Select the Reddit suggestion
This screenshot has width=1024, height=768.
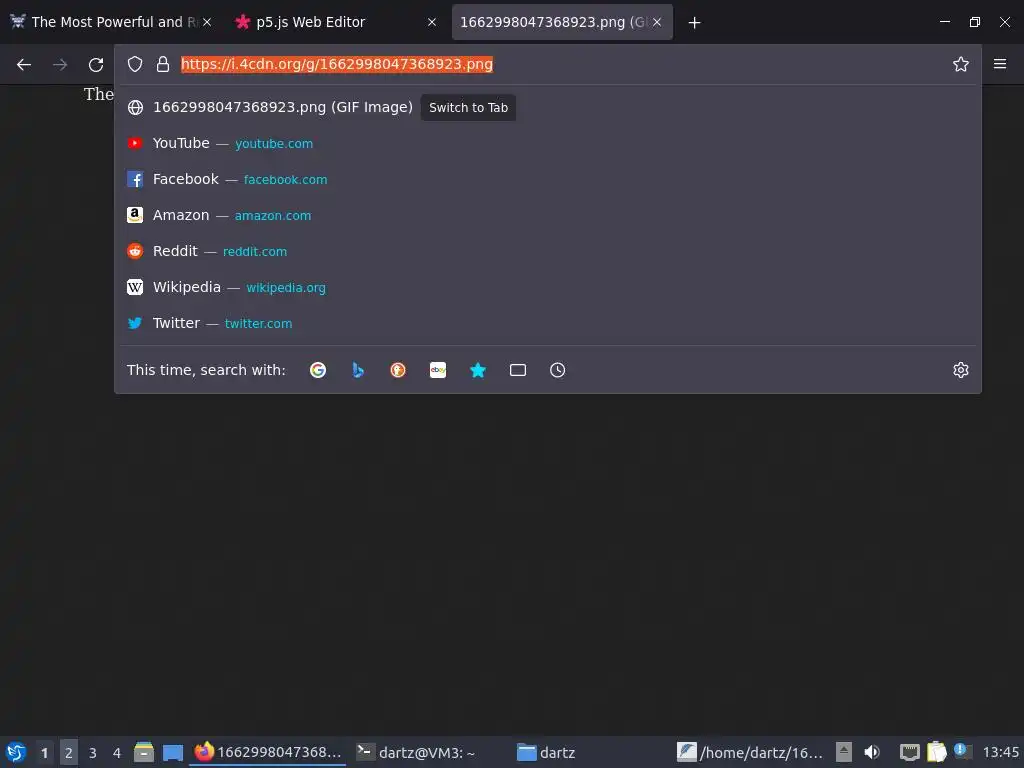click(x=548, y=251)
